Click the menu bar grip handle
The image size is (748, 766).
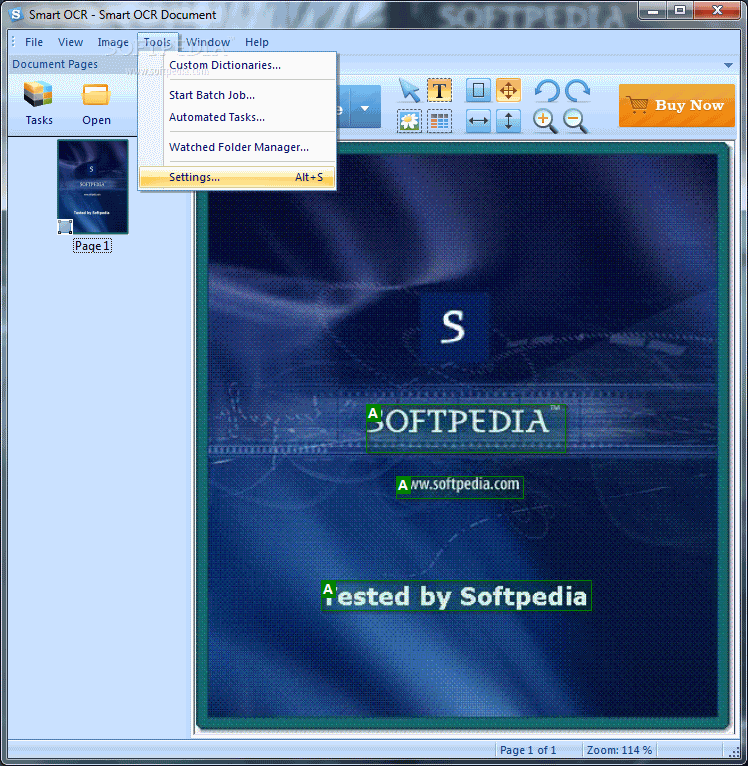(14, 42)
